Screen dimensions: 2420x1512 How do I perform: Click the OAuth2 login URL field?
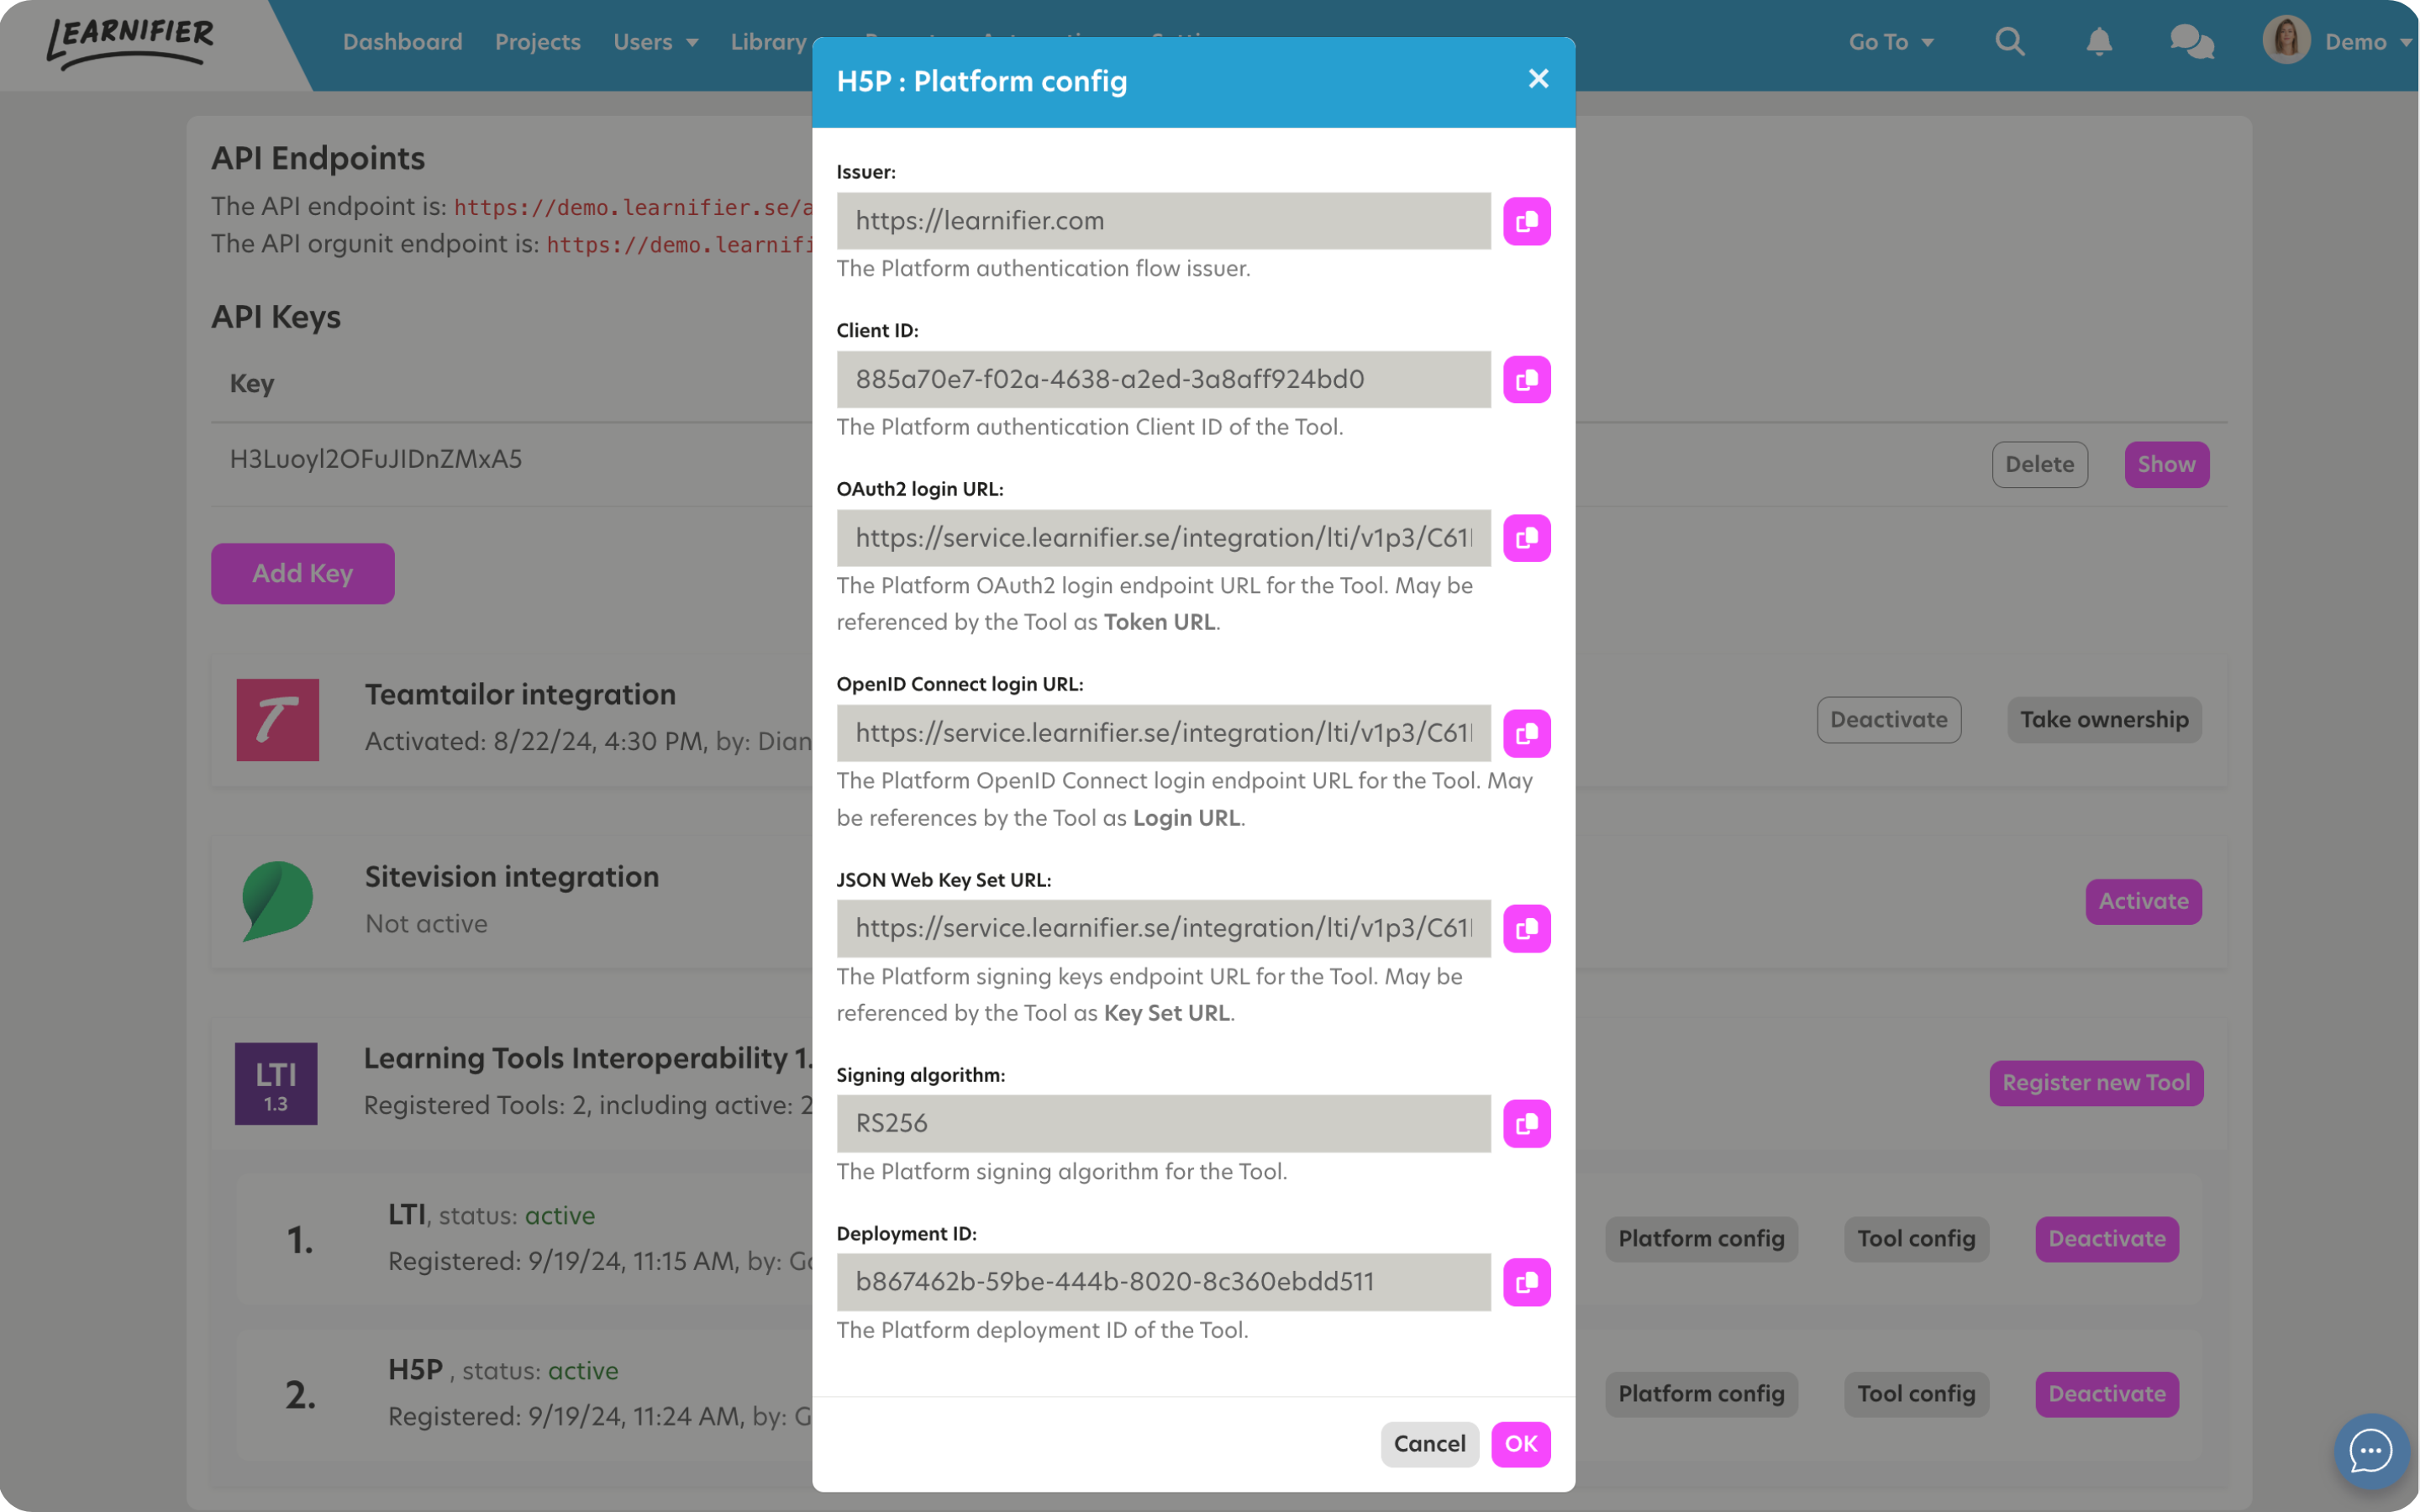point(1163,538)
